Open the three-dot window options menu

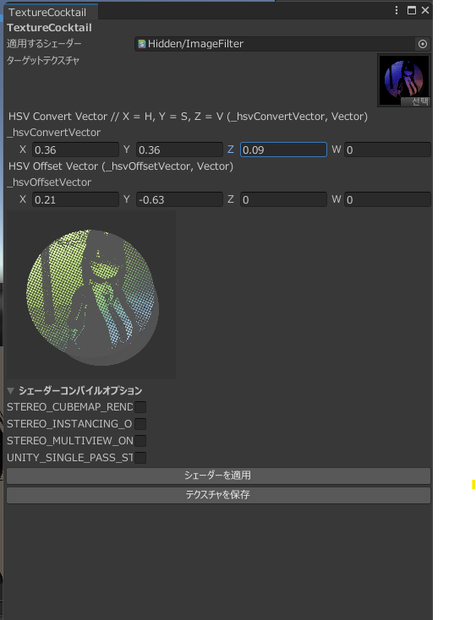(x=396, y=11)
